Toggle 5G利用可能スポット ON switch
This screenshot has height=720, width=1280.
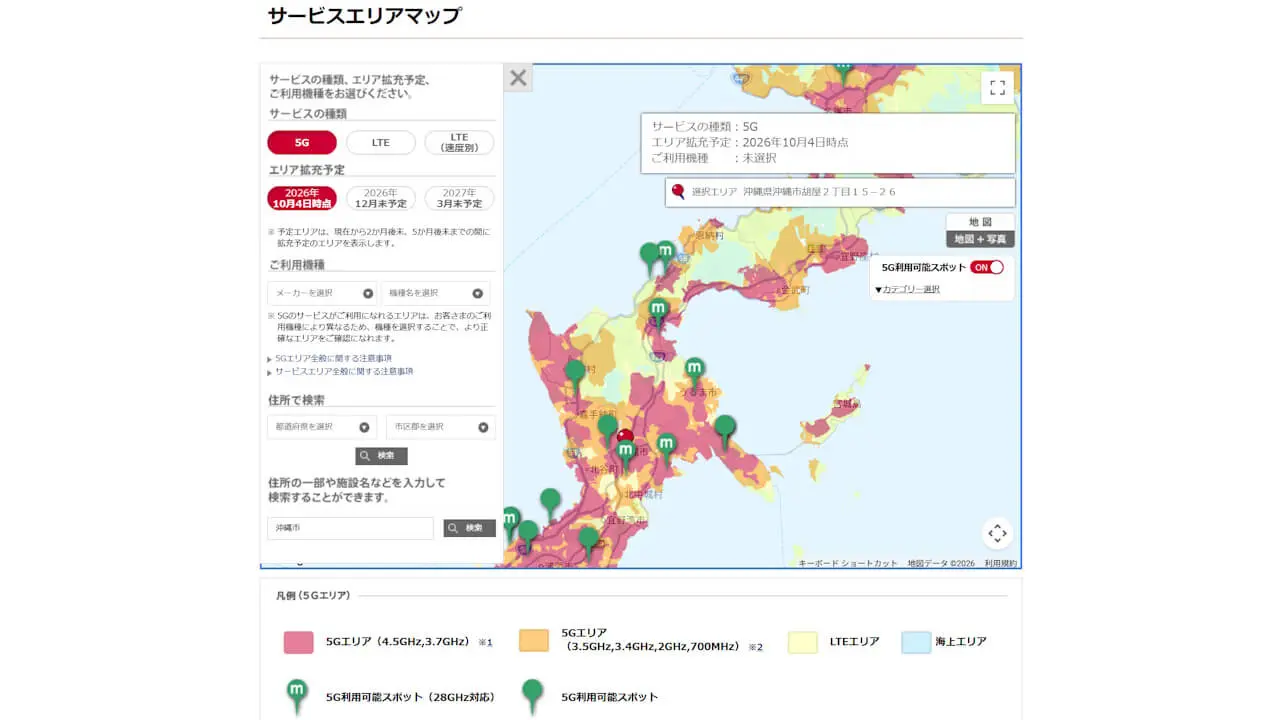point(987,267)
